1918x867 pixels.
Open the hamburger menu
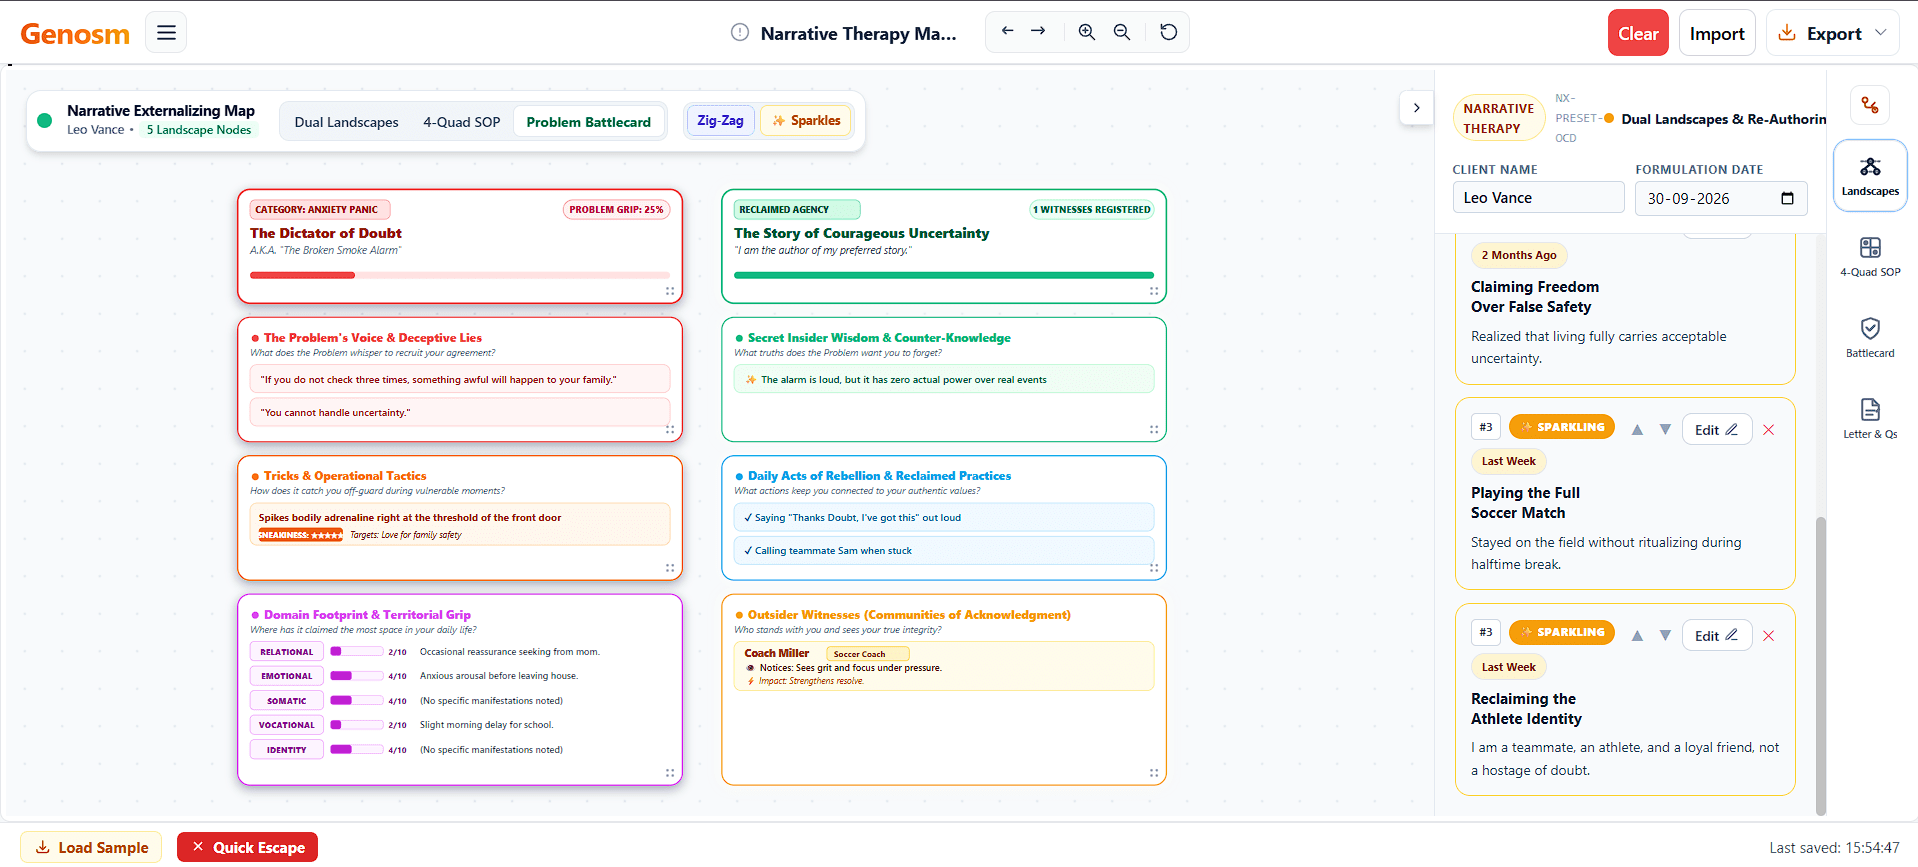(166, 33)
